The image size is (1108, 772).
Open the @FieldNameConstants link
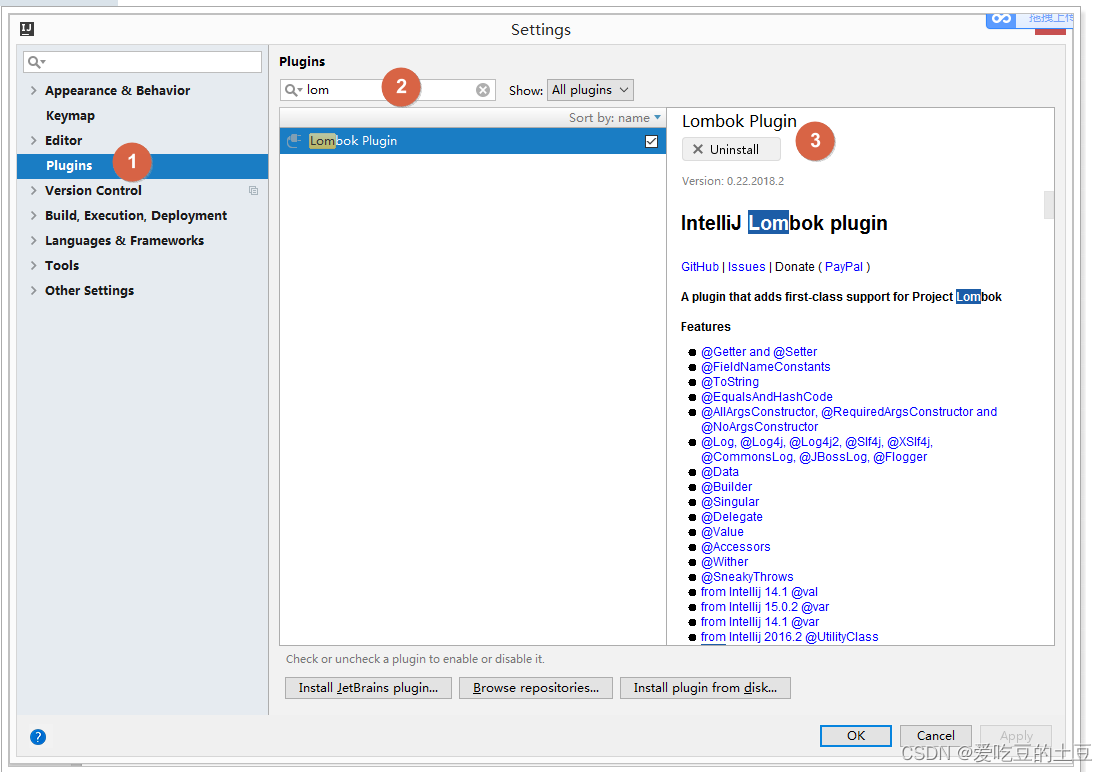[x=765, y=367]
